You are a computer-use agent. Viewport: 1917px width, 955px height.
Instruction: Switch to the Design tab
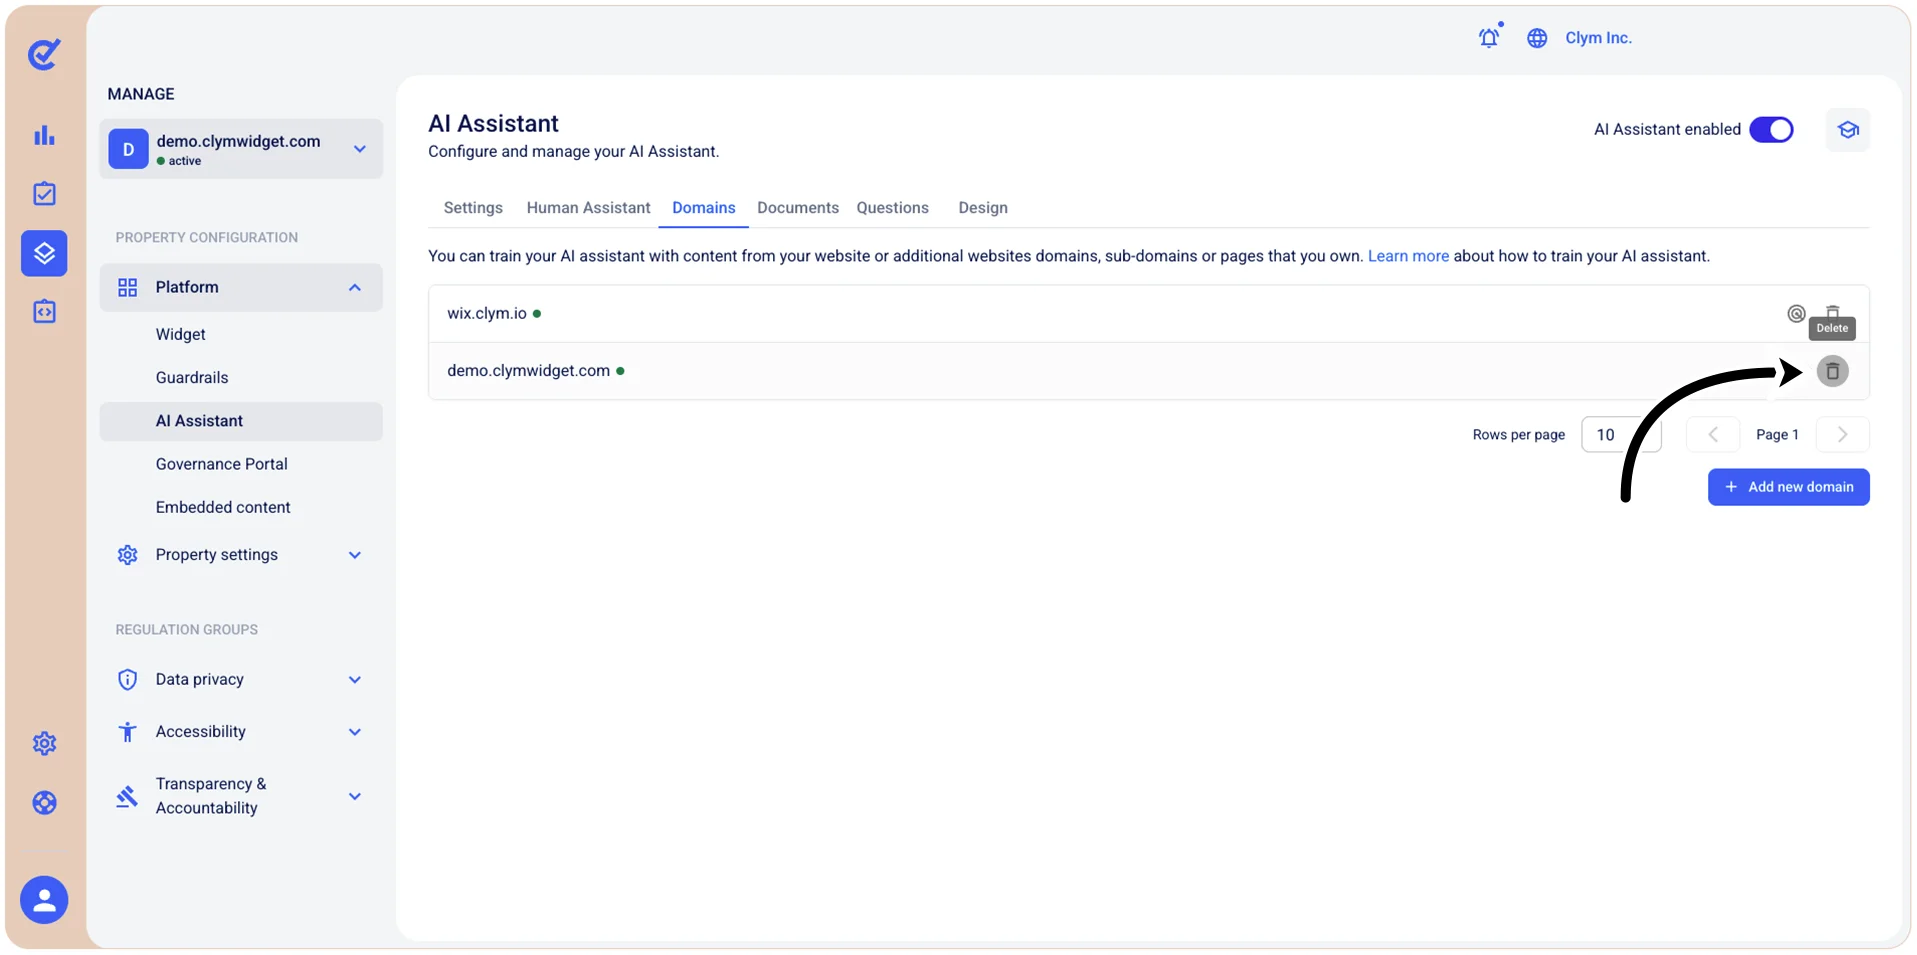pos(983,208)
